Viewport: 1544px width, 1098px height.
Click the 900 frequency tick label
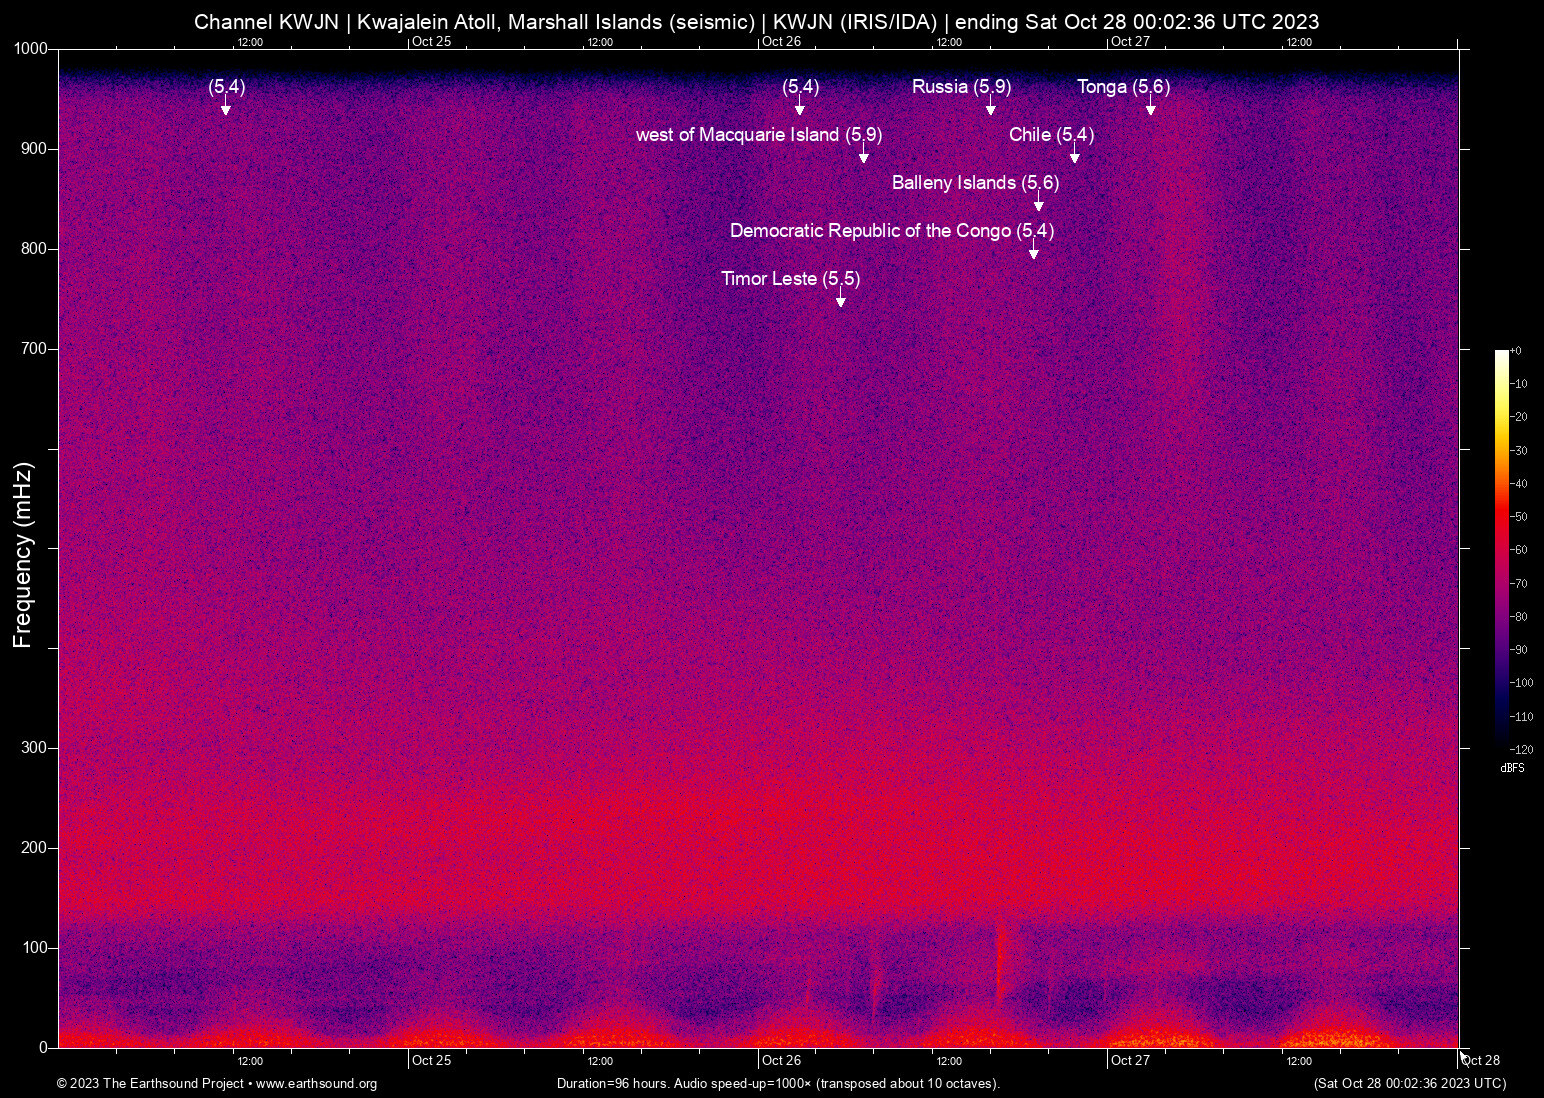coord(34,149)
